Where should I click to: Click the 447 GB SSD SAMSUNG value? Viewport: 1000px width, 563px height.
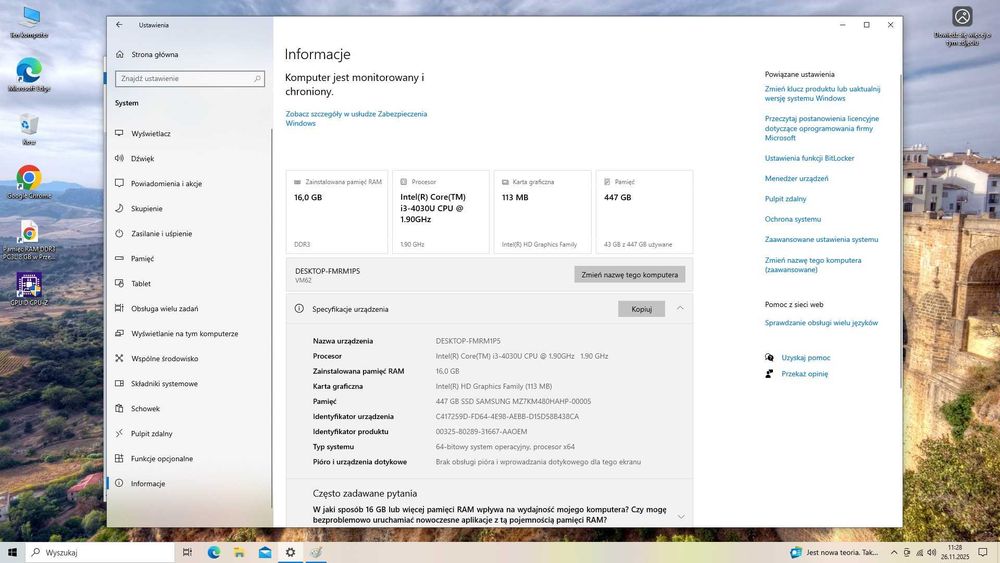(513, 401)
